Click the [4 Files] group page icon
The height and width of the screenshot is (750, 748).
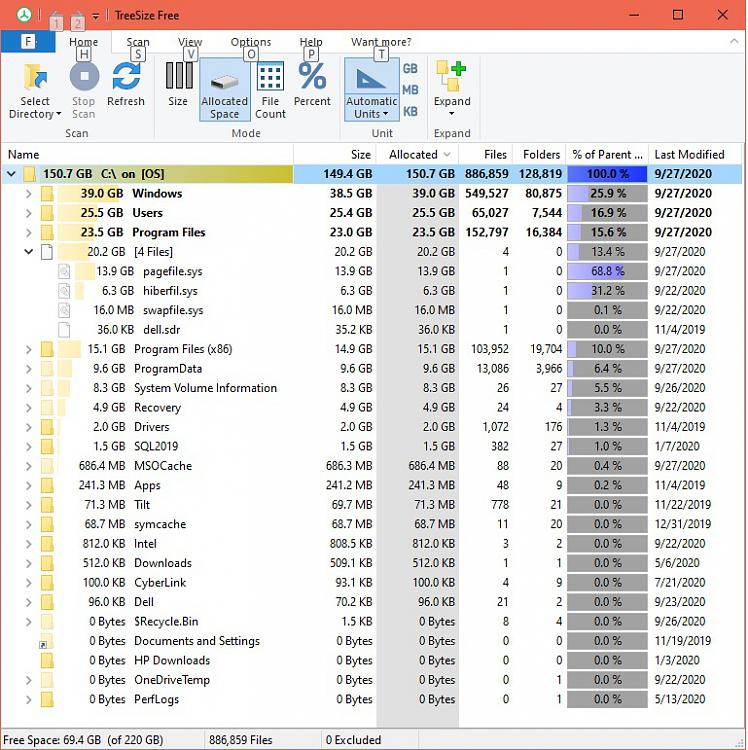[x=47, y=252]
